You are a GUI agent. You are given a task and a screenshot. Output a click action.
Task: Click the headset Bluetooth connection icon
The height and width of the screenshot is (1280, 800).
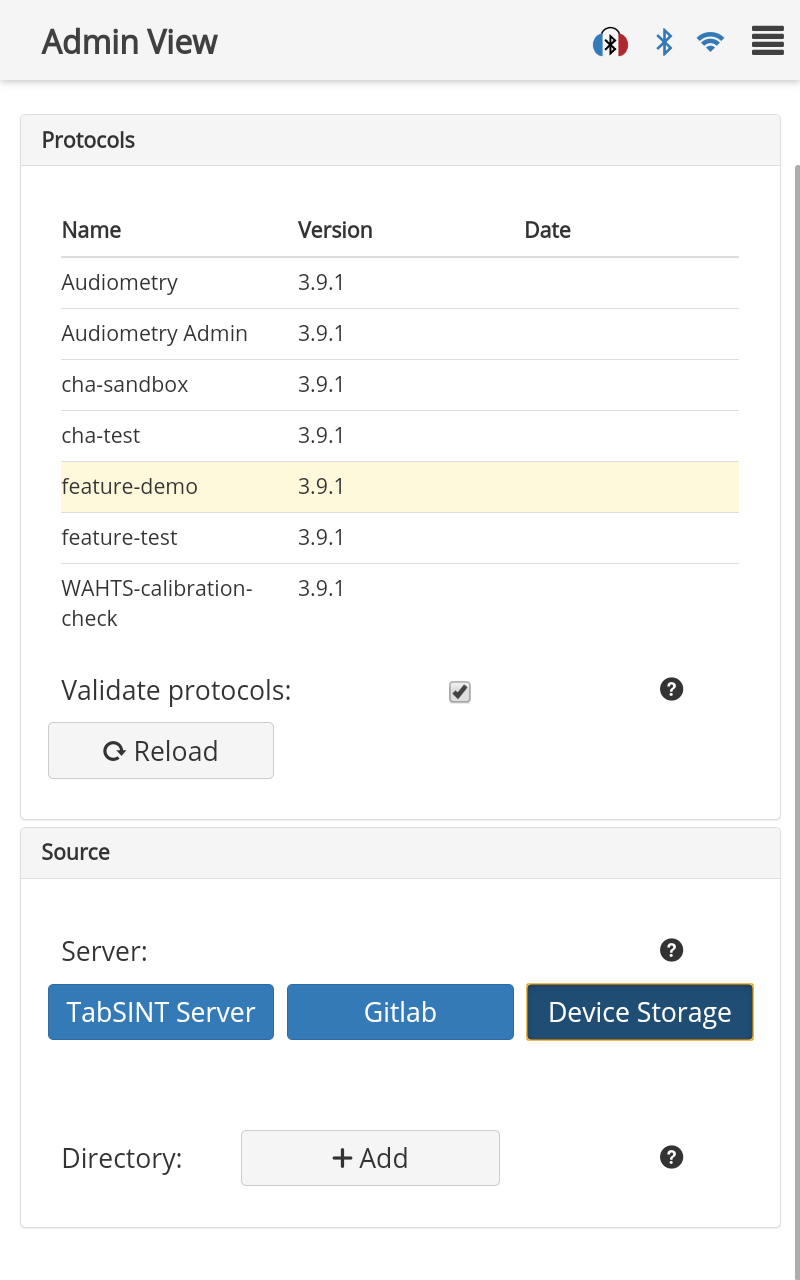610,43
